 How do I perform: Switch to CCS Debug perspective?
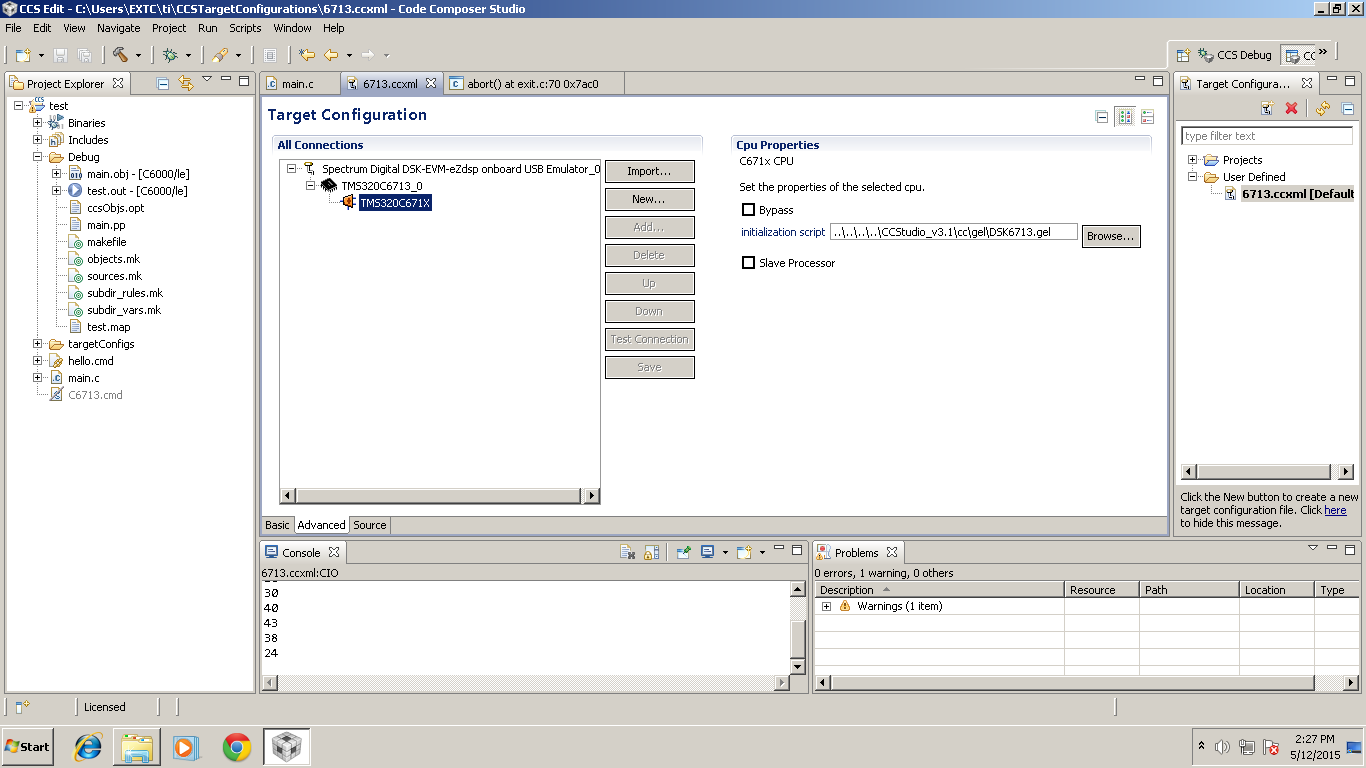click(1234, 55)
